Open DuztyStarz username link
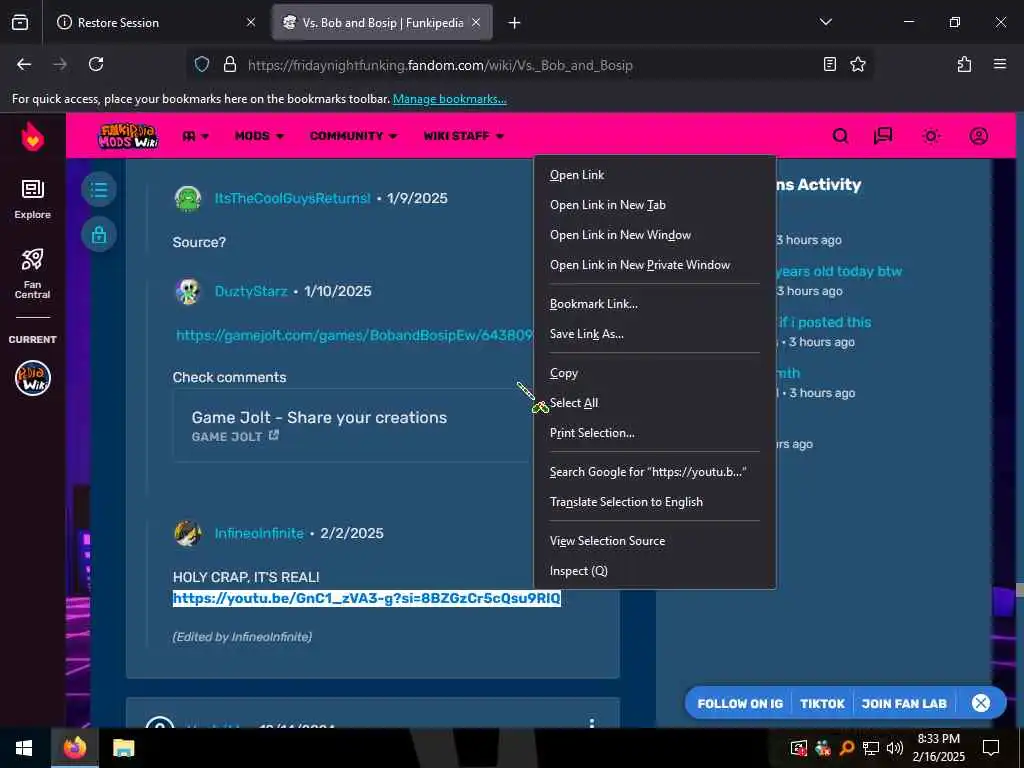The width and height of the screenshot is (1024, 768). coord(251,291)
